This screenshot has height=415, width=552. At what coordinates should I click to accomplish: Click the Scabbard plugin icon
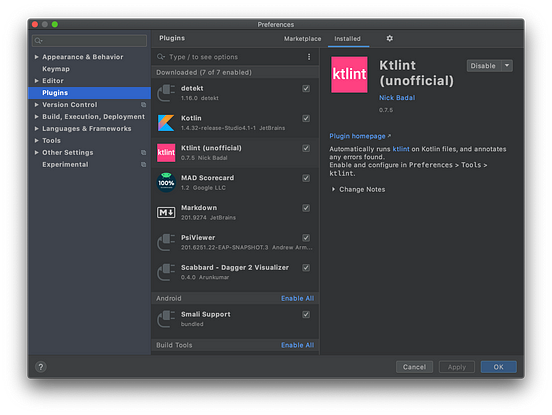coord(166,272)
